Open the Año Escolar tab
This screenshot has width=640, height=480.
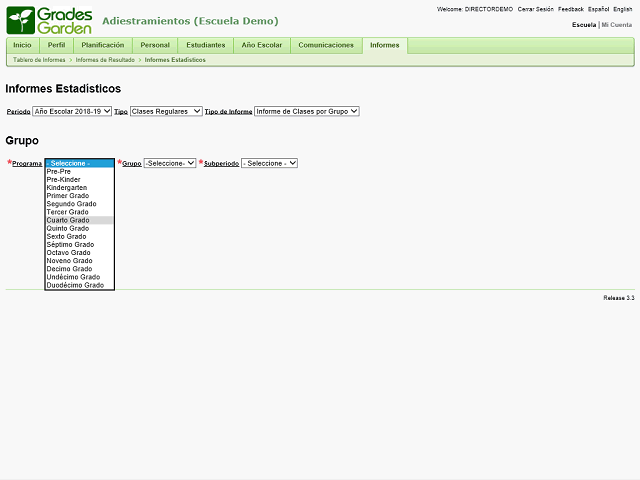pyautogui.click(x=262, y=45)
